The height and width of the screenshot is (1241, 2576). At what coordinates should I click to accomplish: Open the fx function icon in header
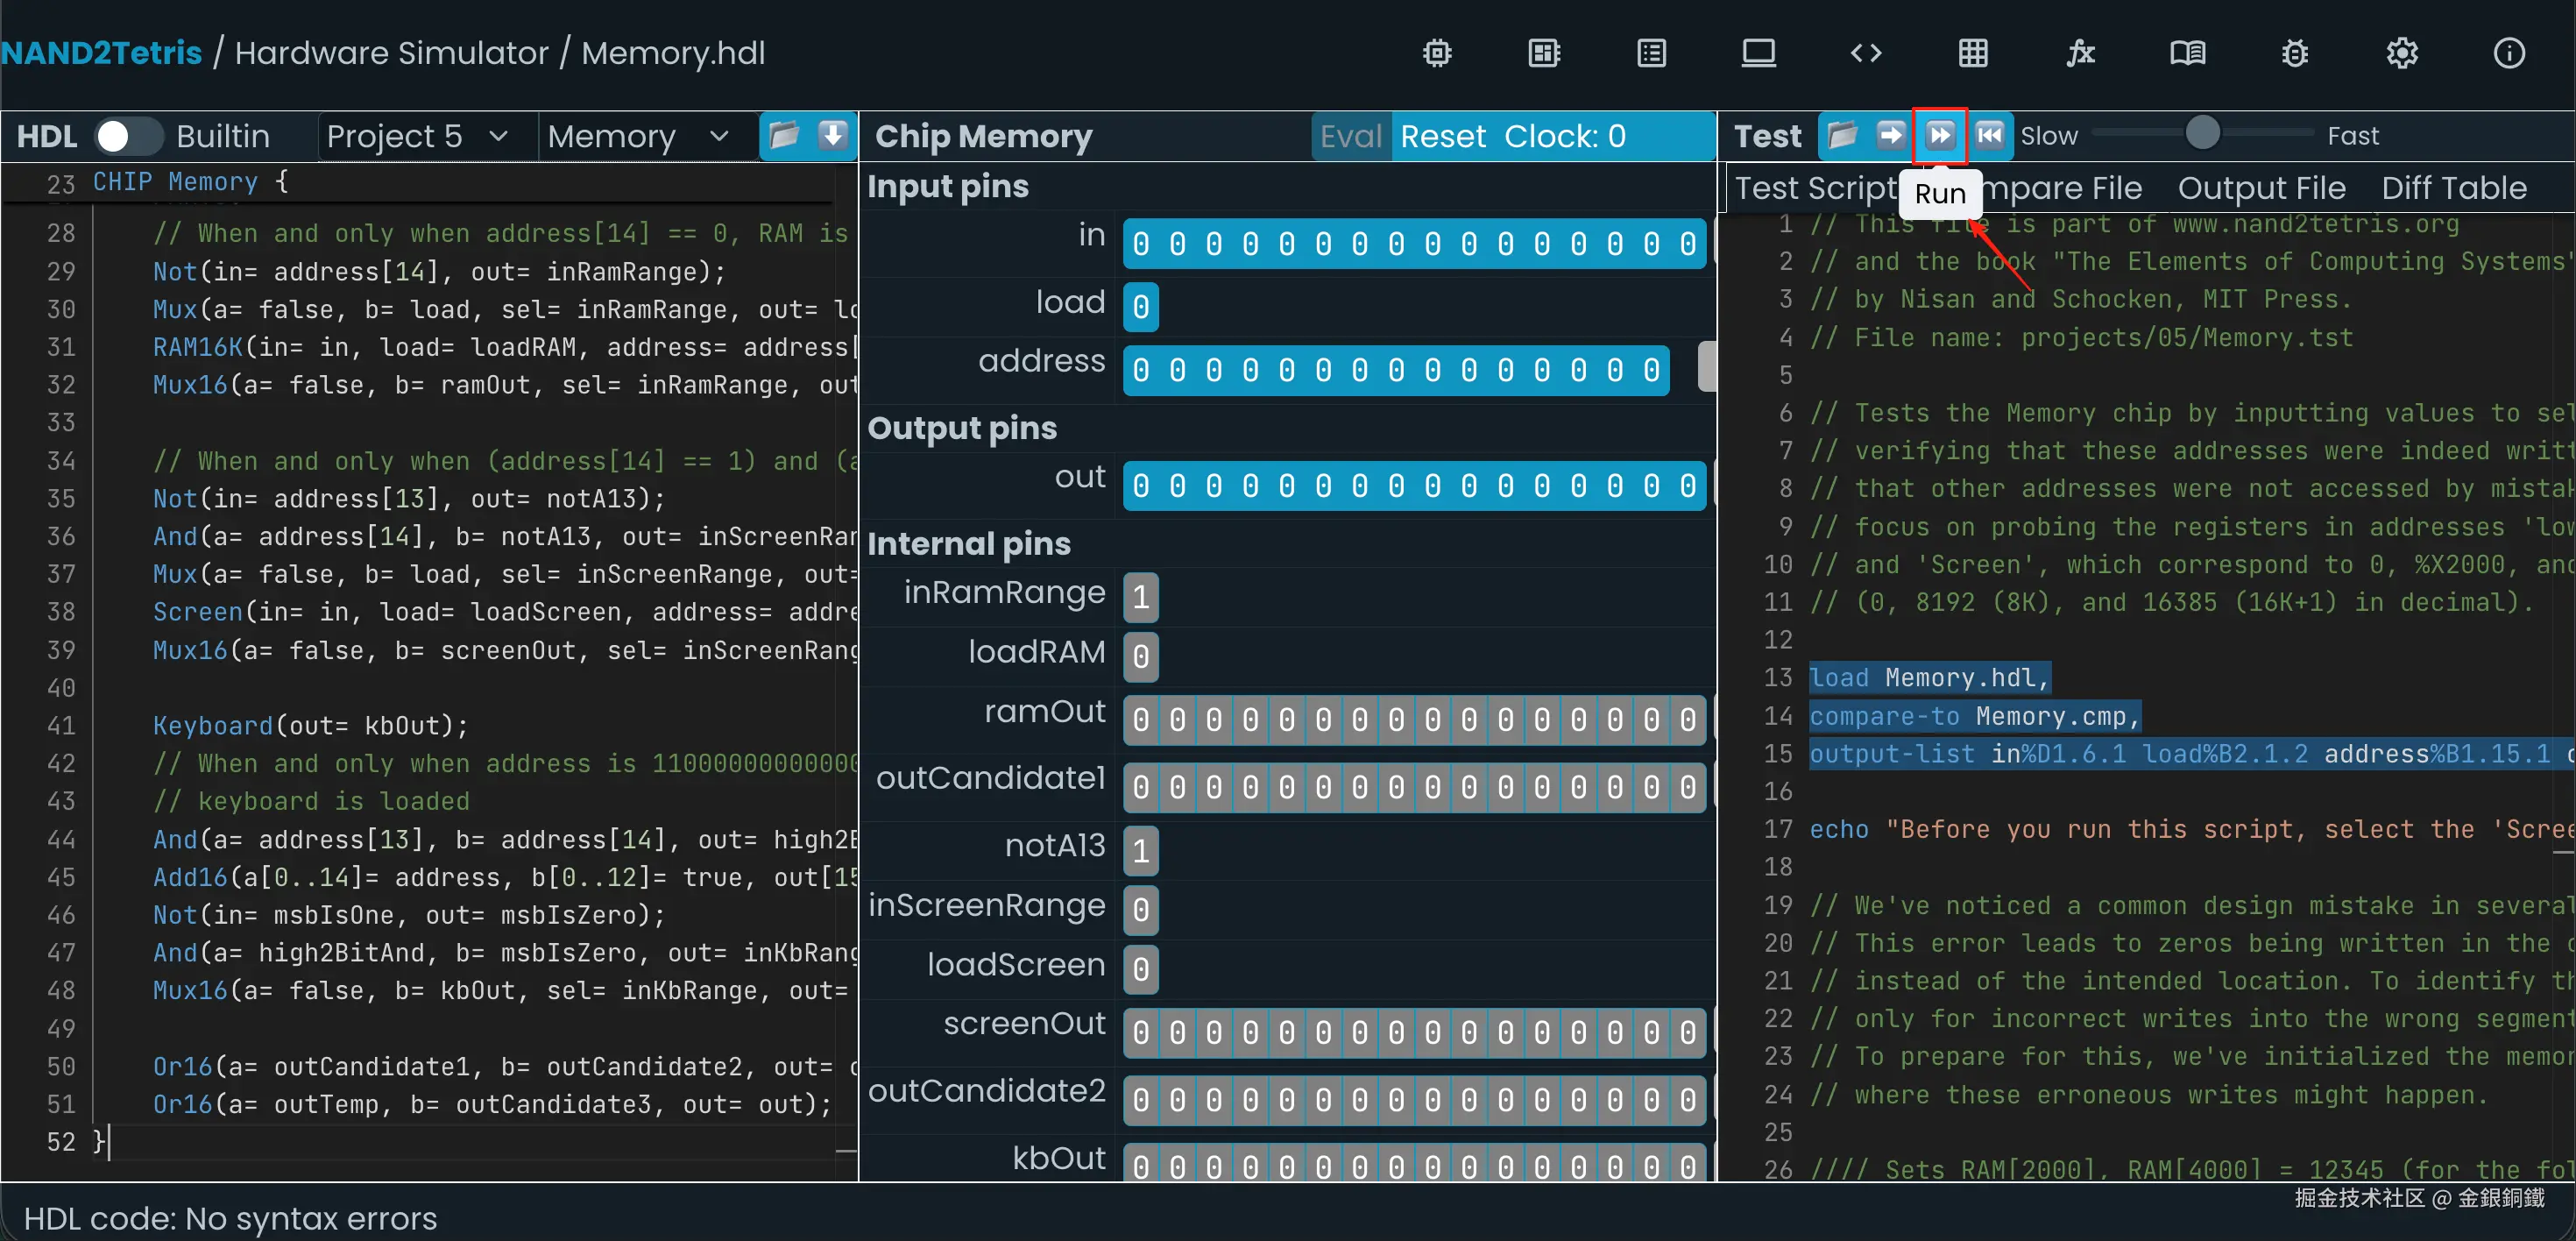point(2080,53)
